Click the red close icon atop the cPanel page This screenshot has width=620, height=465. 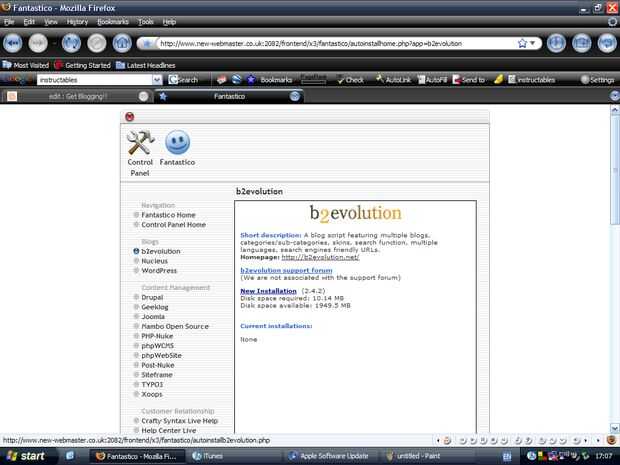130,117
